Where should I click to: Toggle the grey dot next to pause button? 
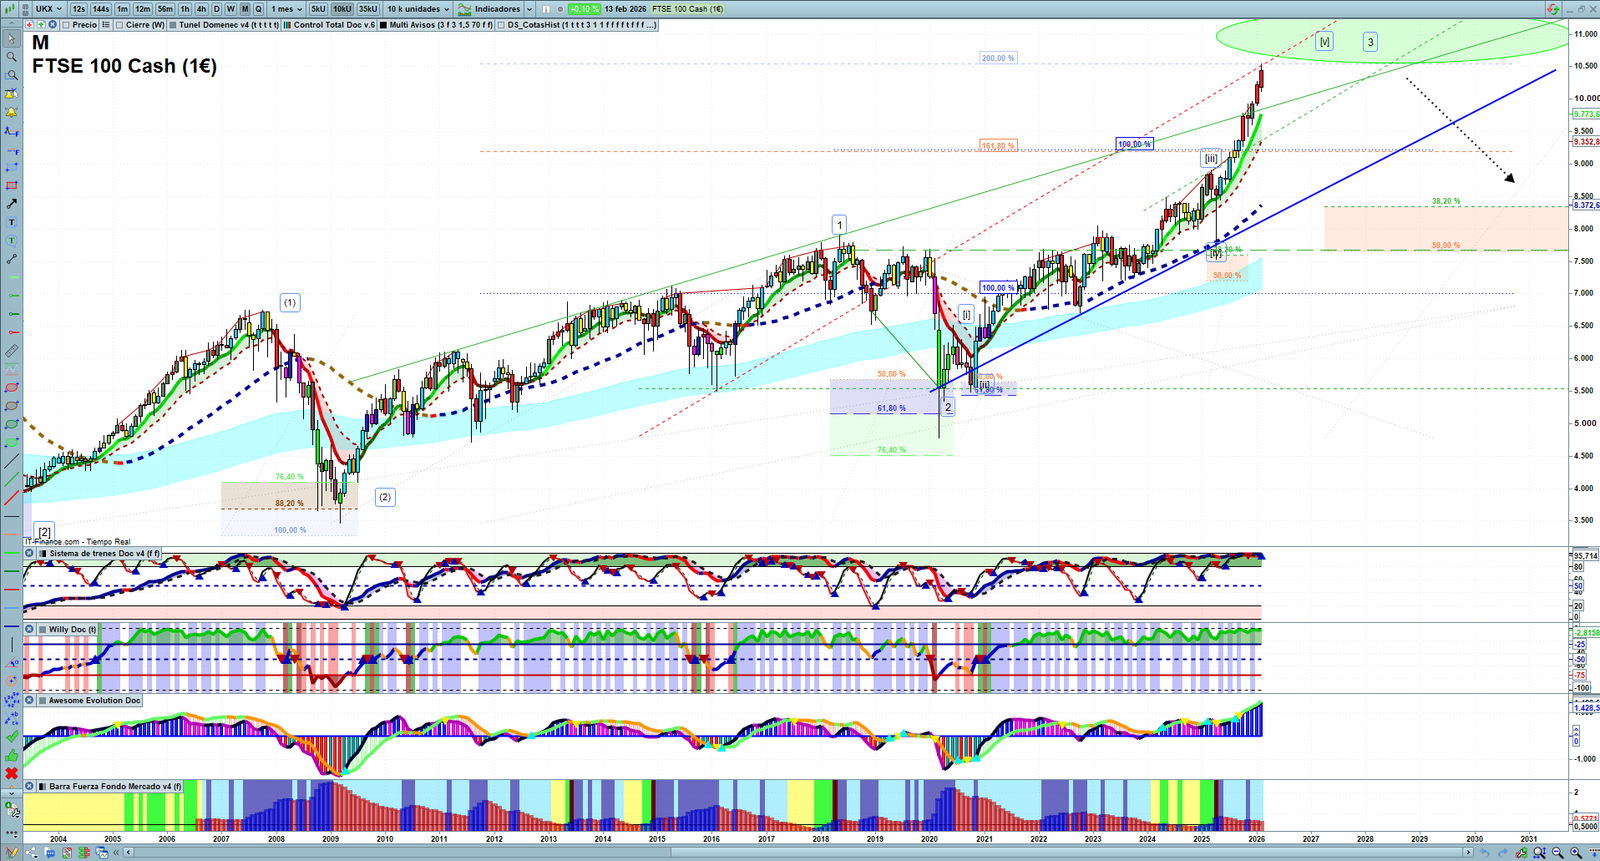pos(560,9)
